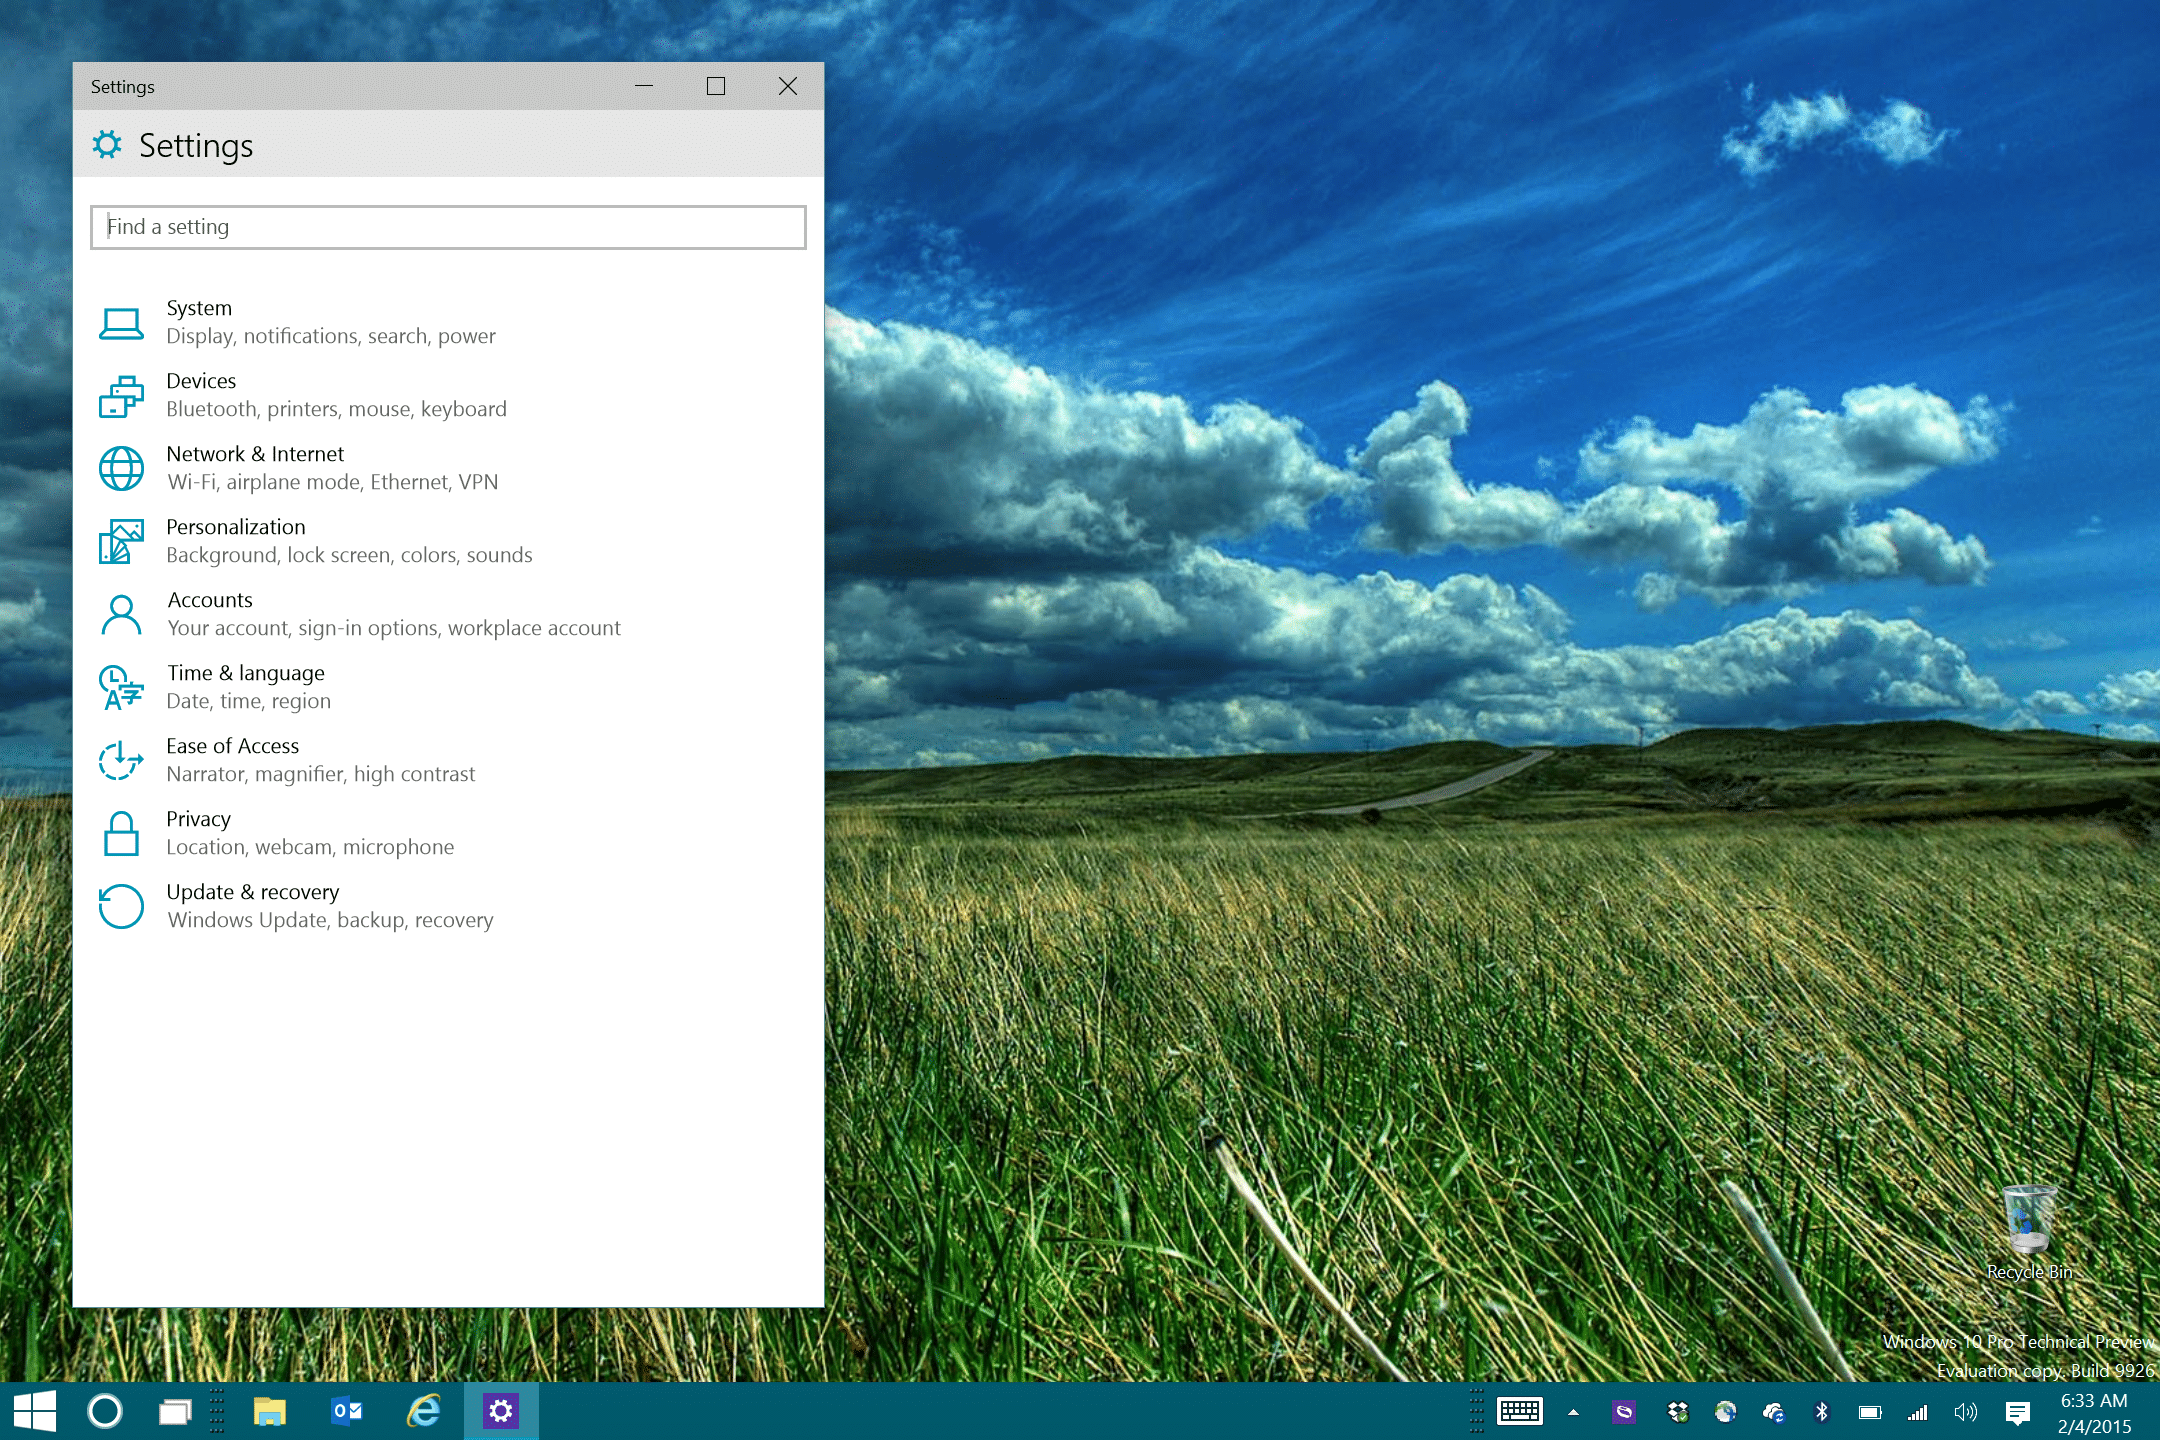
Task: Open the Recycle Bin desktop icon
Action: (2030, 1232)
